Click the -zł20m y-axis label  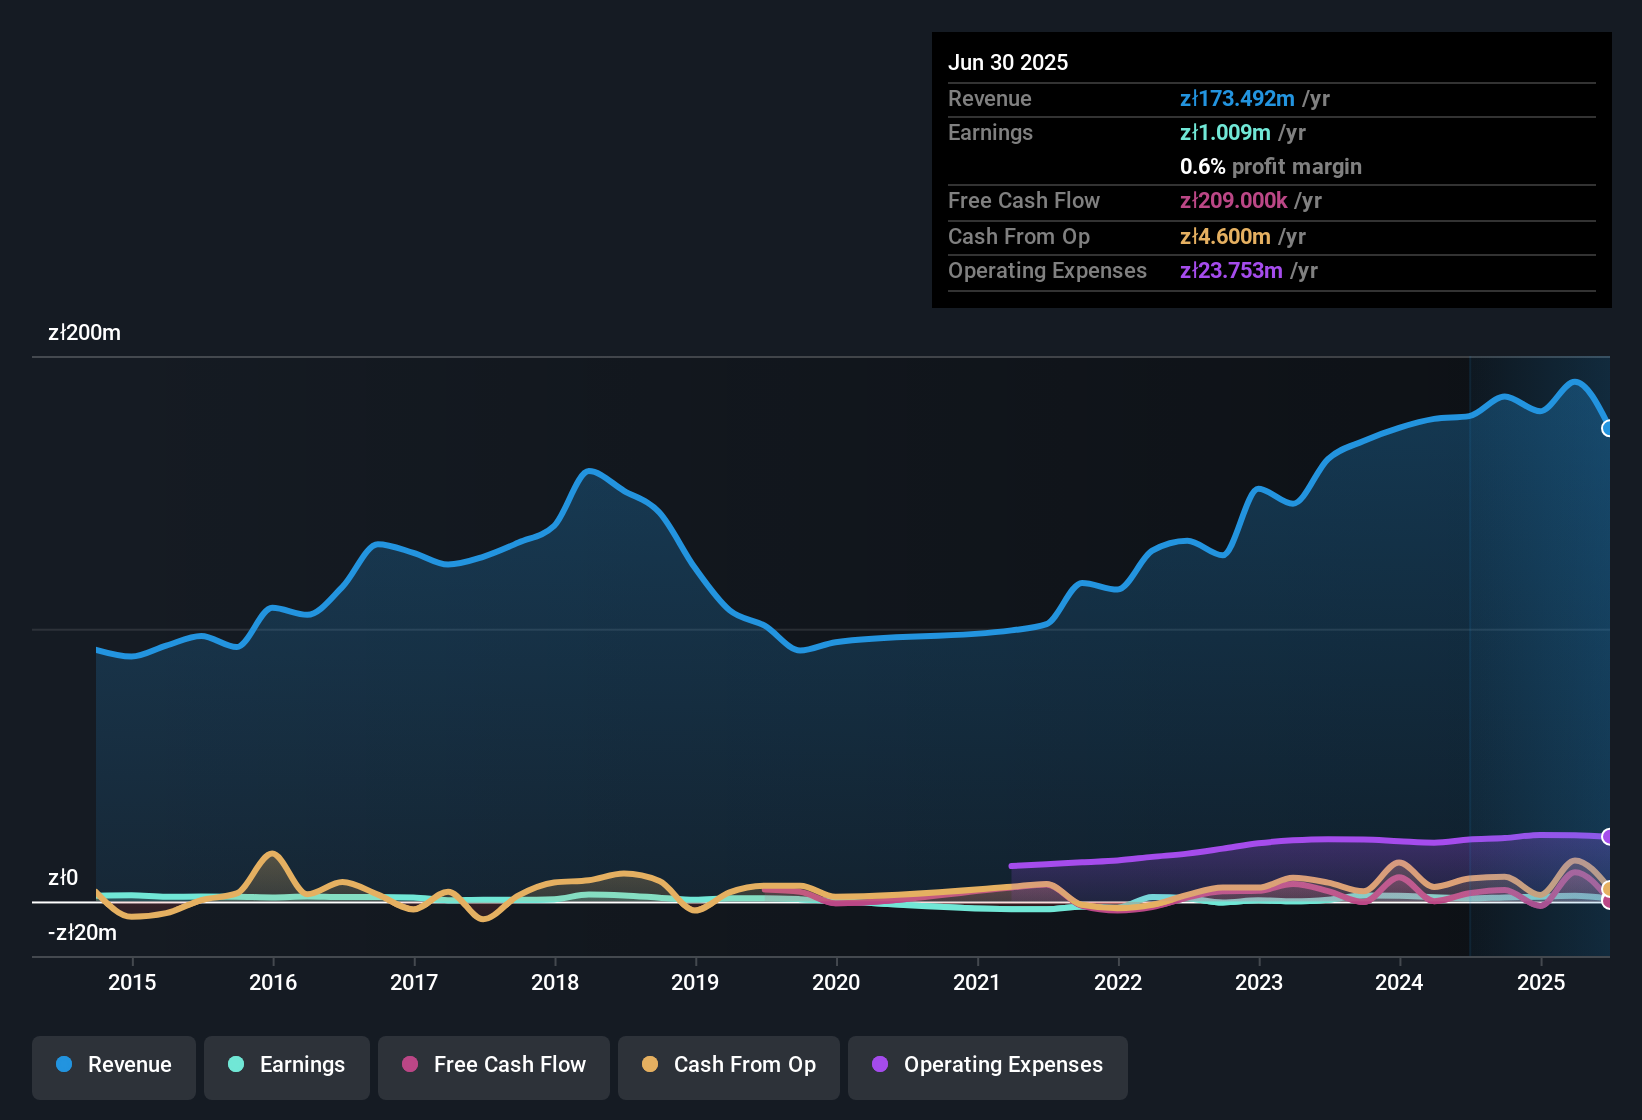pyautogui.click(x=82, y=933)
